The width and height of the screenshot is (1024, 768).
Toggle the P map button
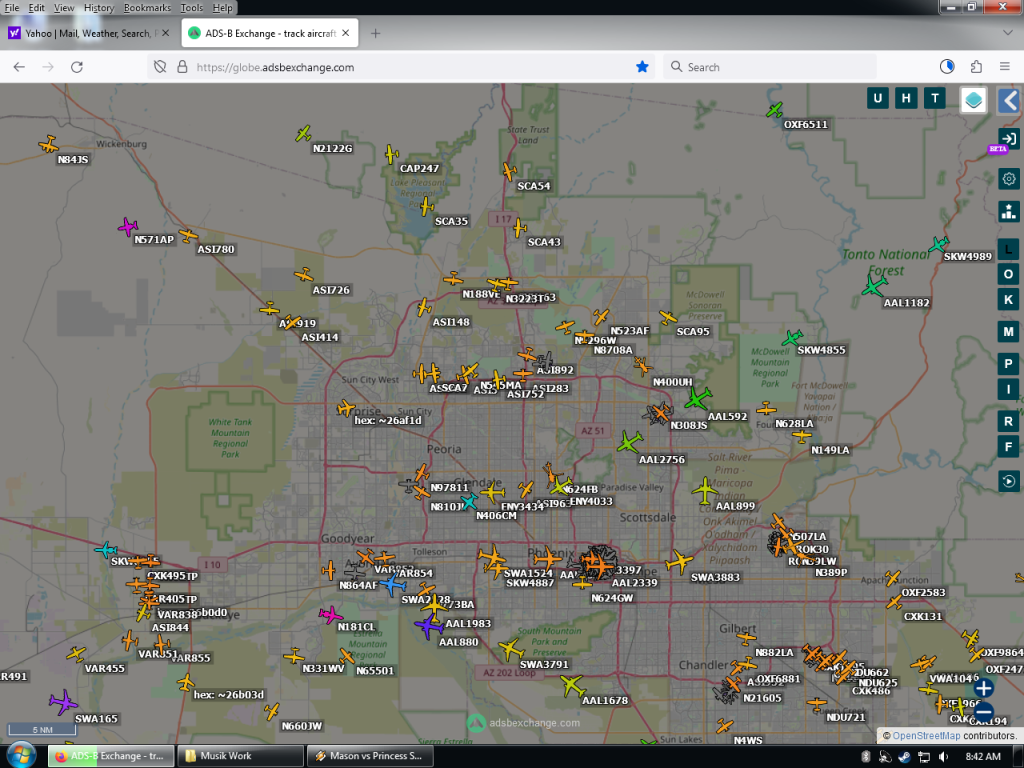(x=1008, y=364)
